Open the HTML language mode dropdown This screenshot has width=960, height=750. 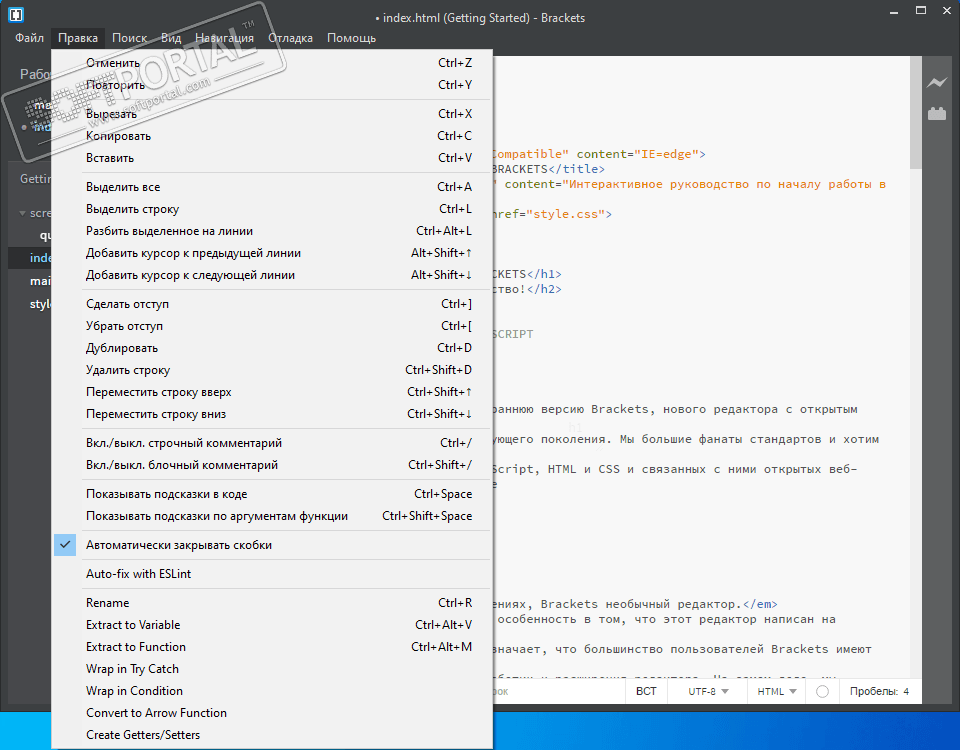tap(776, 691)
